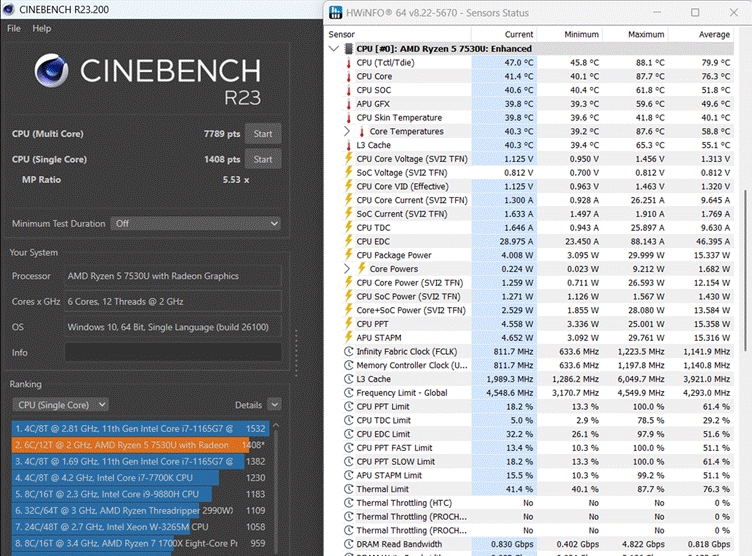752x556 pixels.
Task: Click the OS field Windows 10 value
Action: pos(173,327)
